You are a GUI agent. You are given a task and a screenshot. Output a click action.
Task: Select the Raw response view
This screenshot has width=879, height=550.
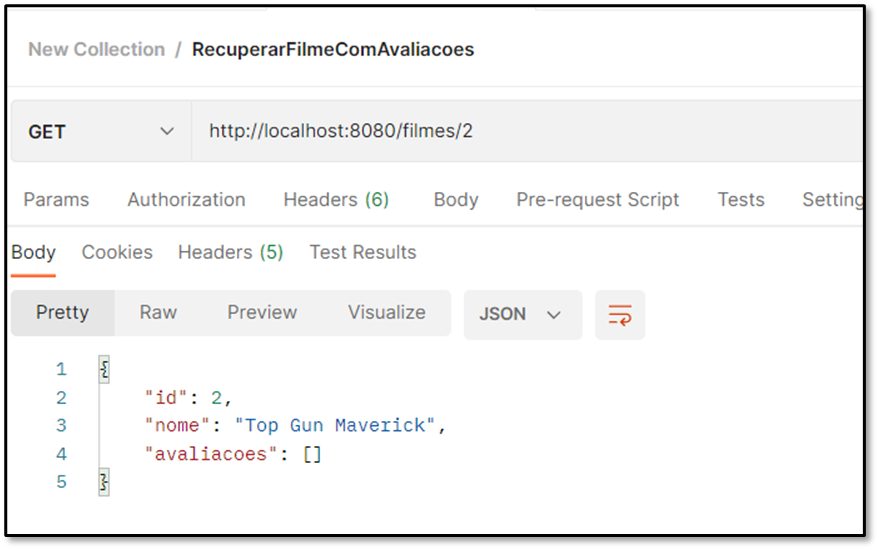pos(158,312)
